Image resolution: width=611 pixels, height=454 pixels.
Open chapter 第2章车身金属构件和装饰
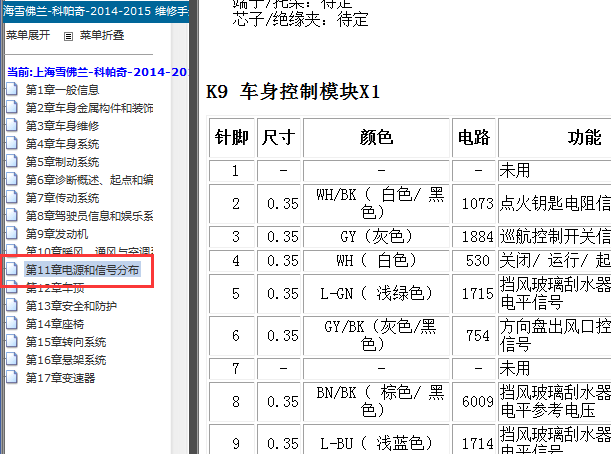[x=89, y=108]
